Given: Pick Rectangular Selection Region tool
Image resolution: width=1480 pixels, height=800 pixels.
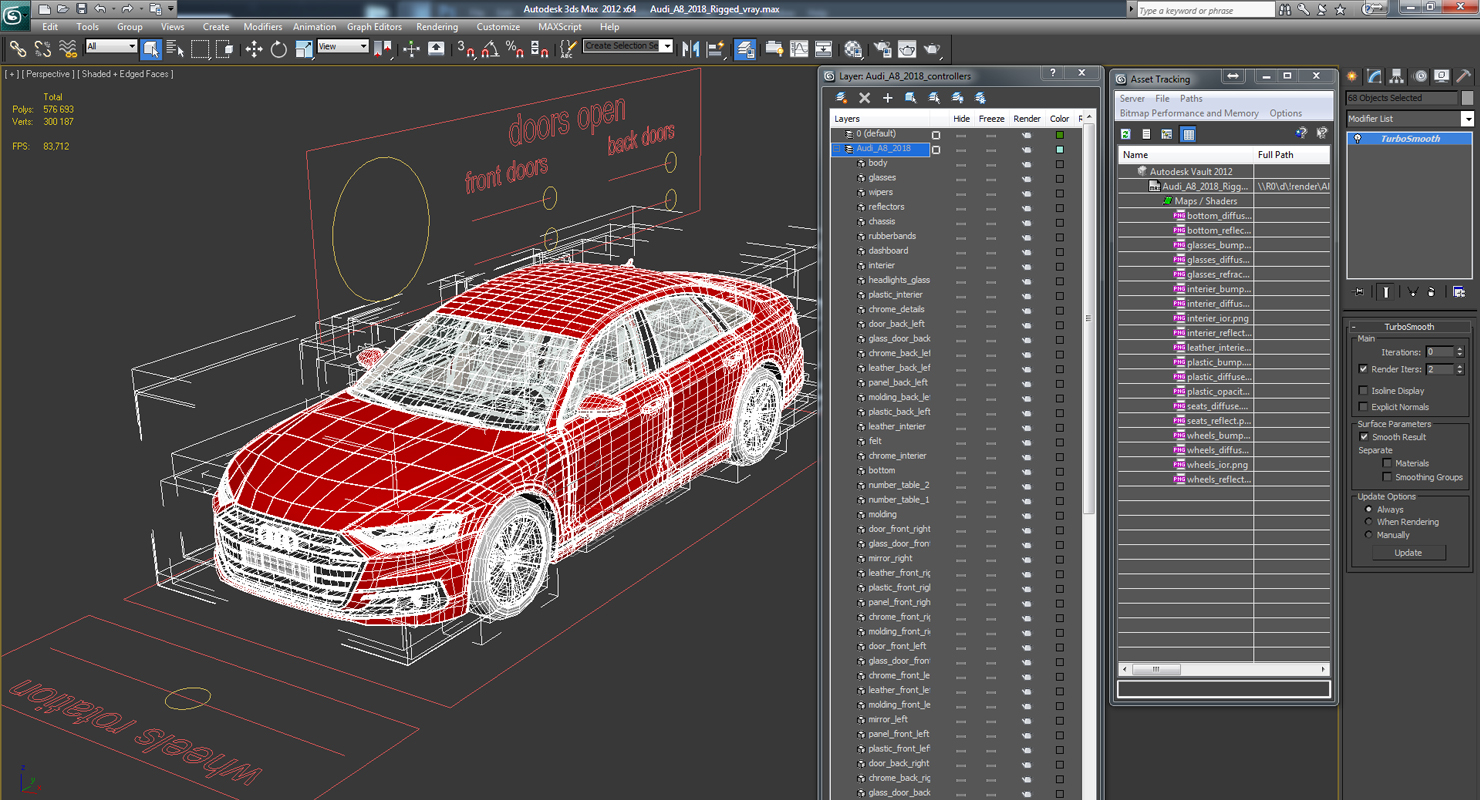Looking at the screenshot, I should [200, 48].
